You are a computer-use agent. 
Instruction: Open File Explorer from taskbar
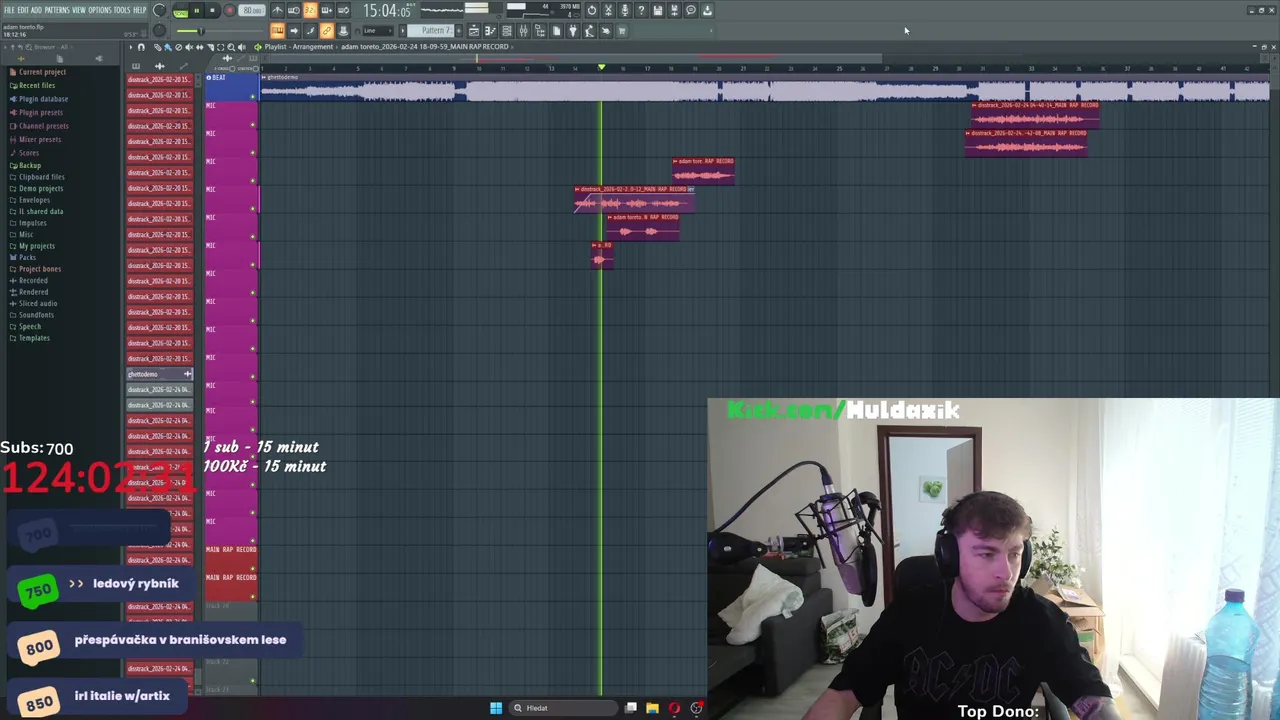(652, 708)
